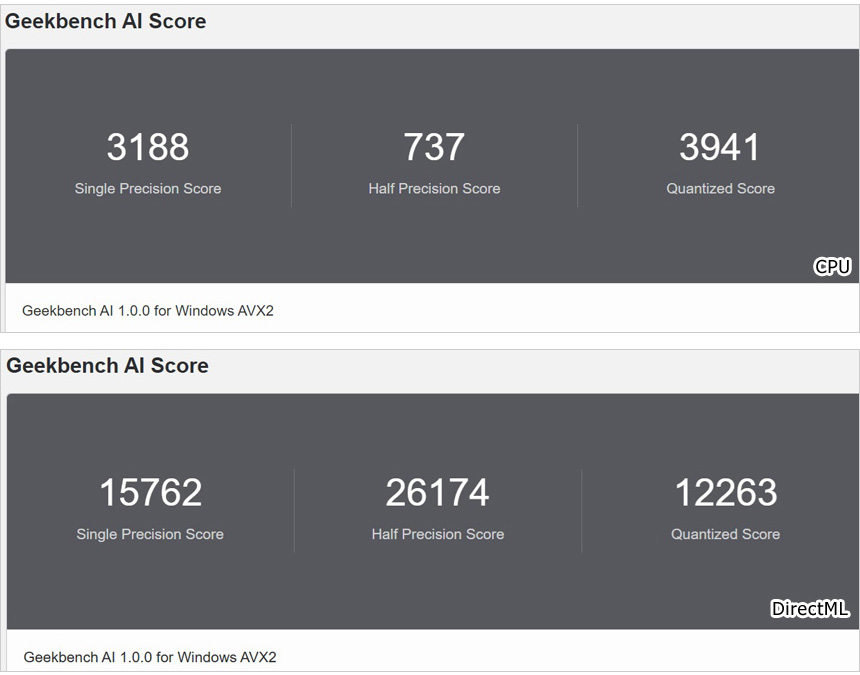Click Half Precision Score label in CPU panel

pyautogui.click(x=434, y=189)
